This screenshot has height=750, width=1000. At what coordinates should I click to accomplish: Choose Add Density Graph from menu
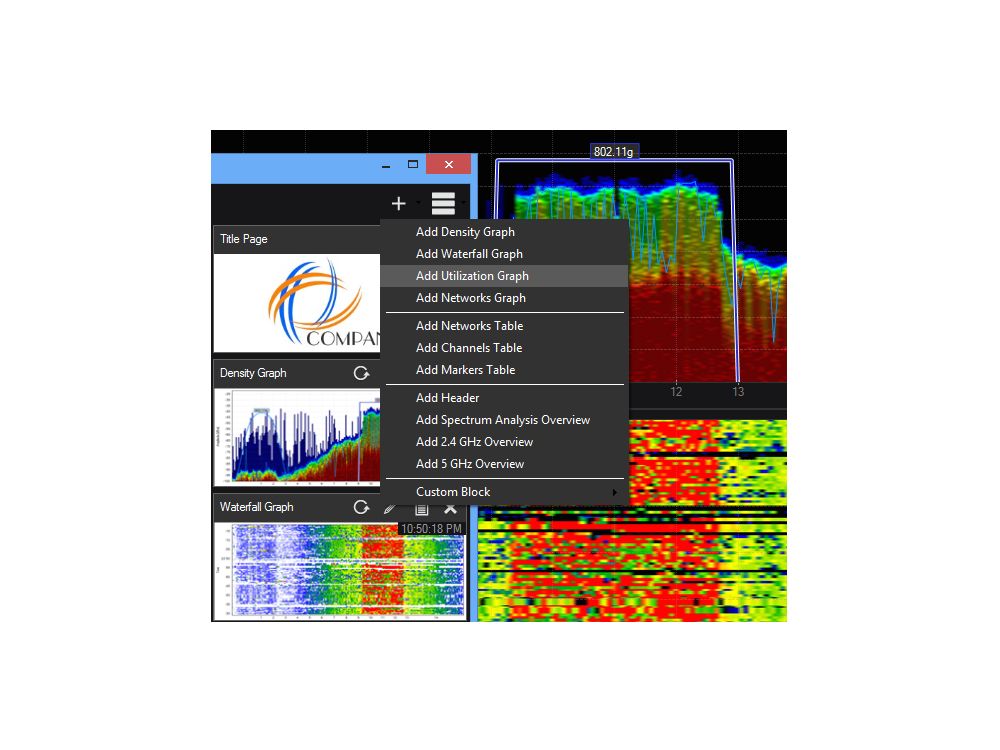pyautogui.click(x=504, y=232)
